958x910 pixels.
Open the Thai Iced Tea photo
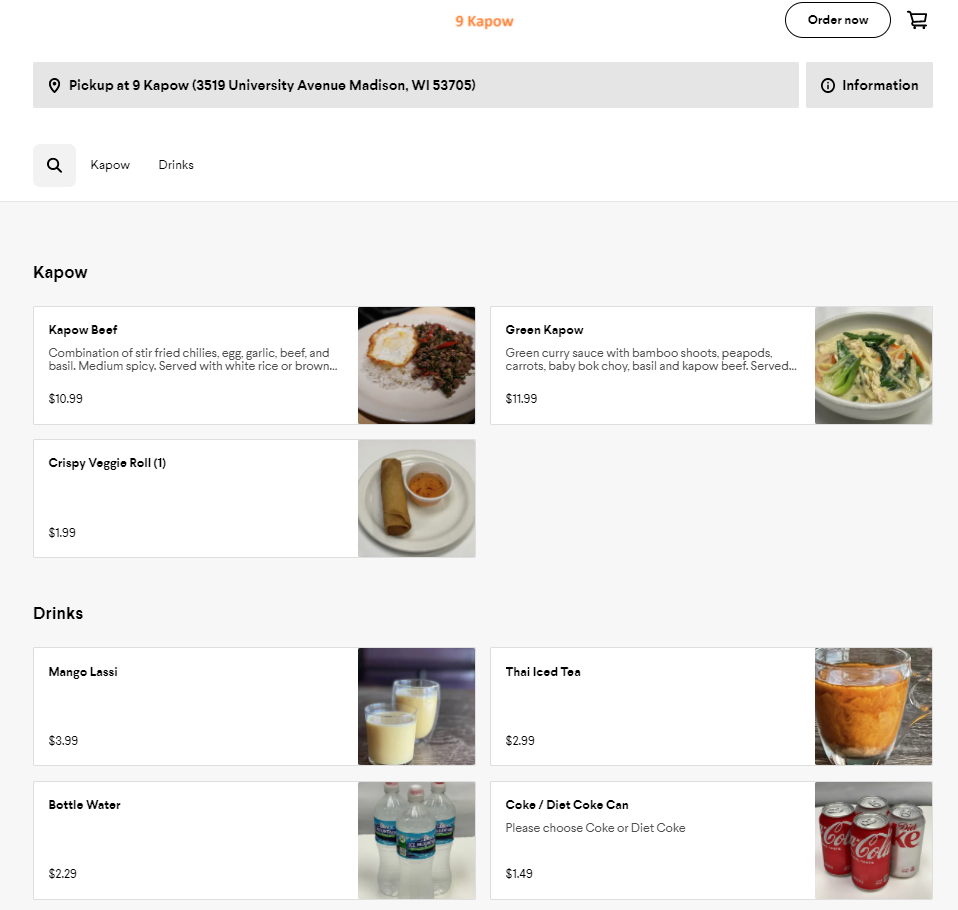point(873,706)
